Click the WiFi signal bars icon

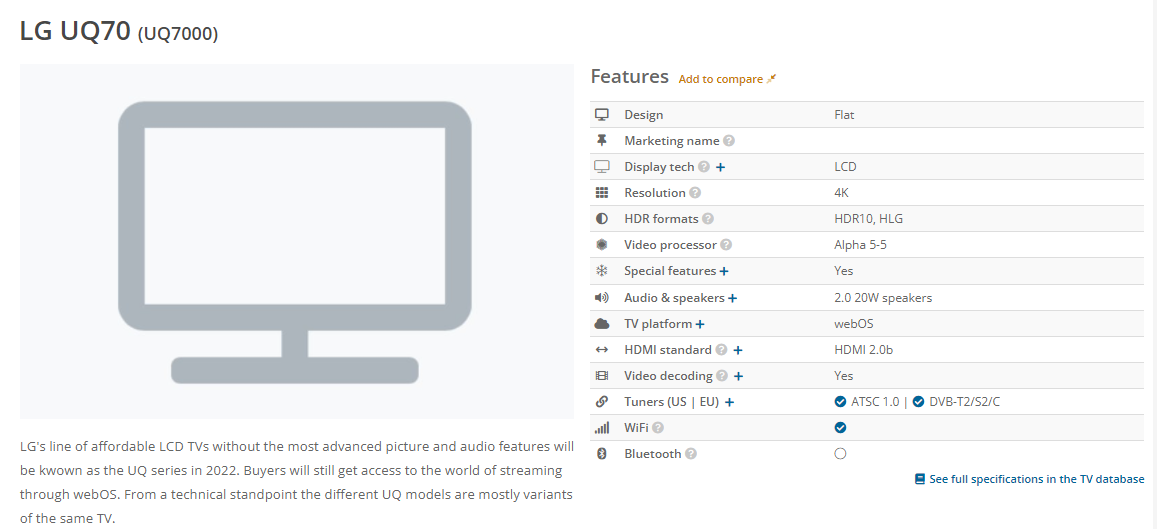pyautogui.click(x=601, y=428)
